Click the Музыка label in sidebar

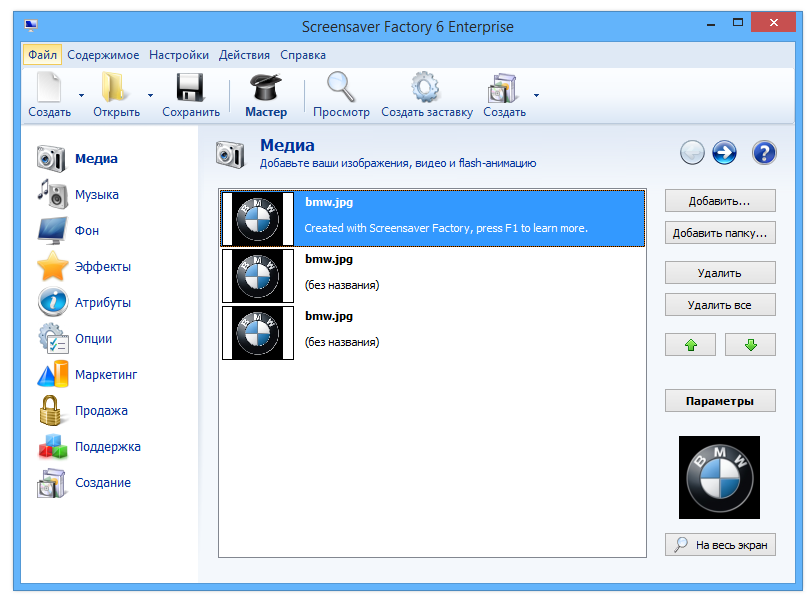click(97, 195)
